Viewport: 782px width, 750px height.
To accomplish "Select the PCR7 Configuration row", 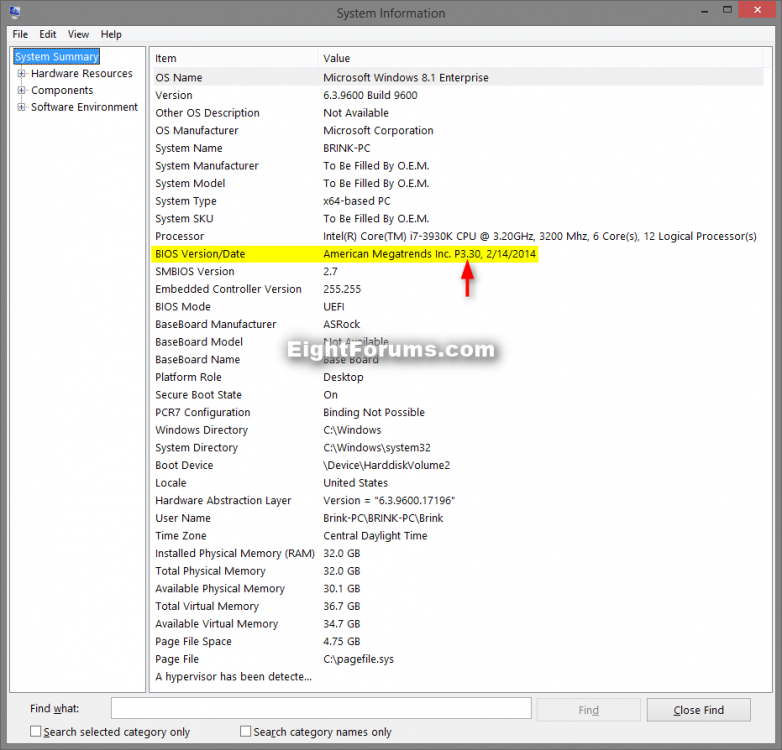I will [457, 412].
